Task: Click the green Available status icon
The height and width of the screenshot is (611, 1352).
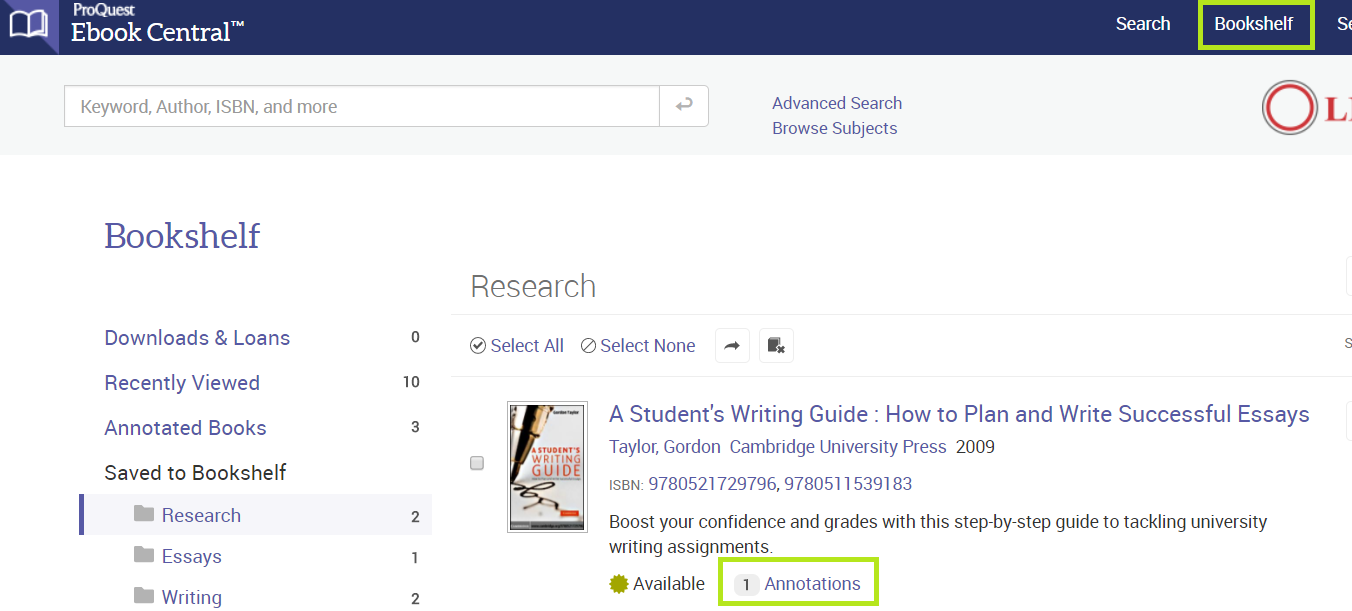Action: 619,584
